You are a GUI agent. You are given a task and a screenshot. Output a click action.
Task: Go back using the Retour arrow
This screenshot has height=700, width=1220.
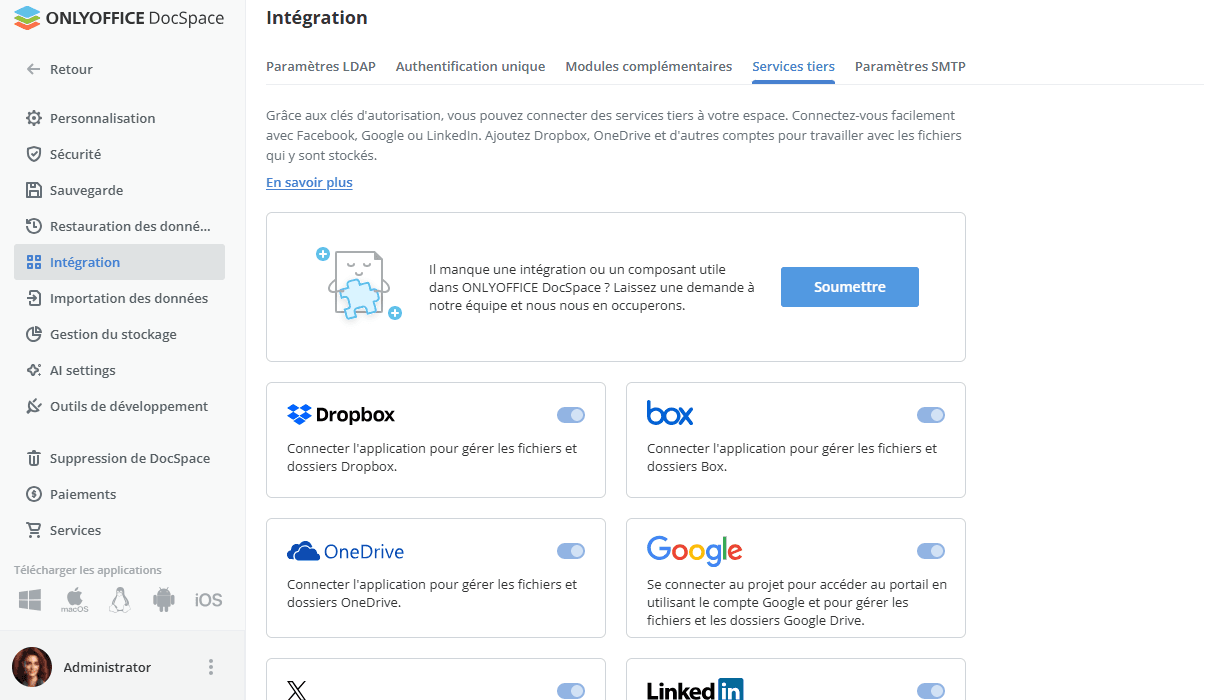coord(34,69)
